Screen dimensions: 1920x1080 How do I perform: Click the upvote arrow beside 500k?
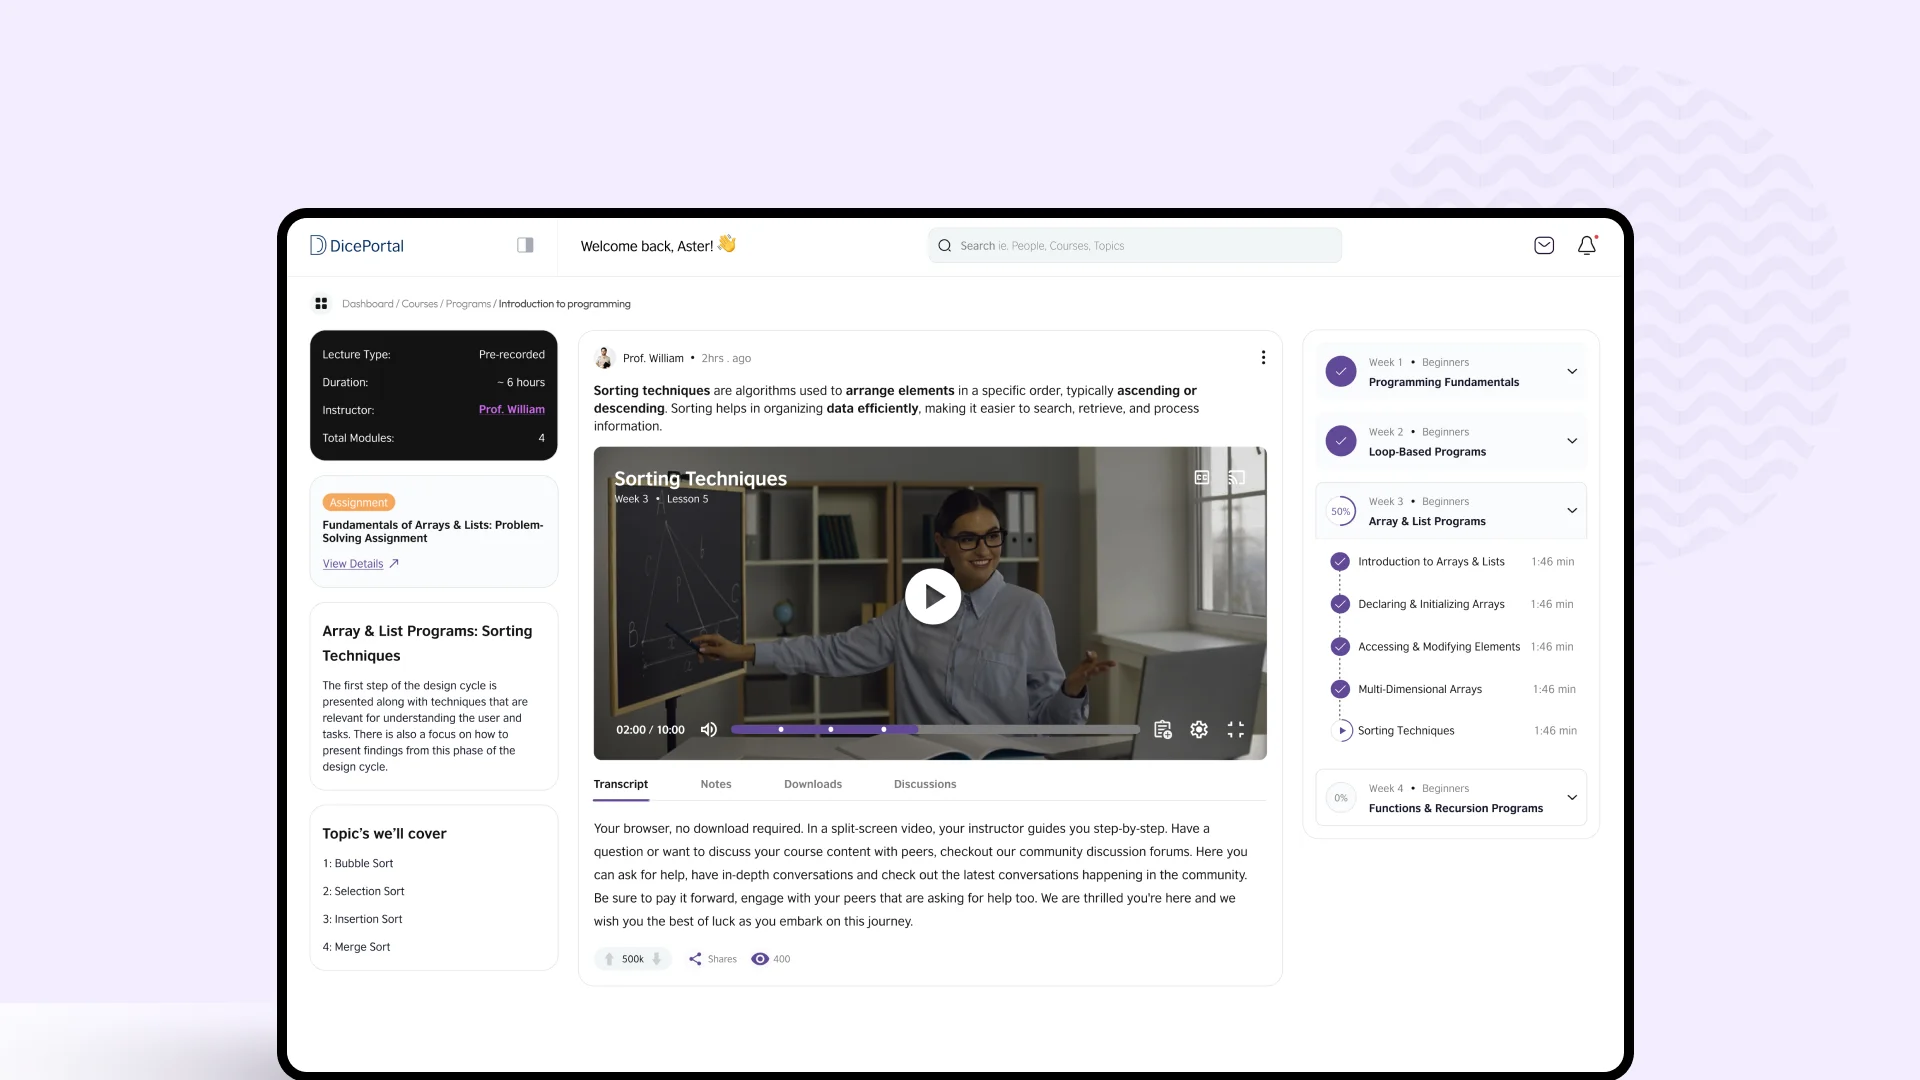tap(609, 959)
